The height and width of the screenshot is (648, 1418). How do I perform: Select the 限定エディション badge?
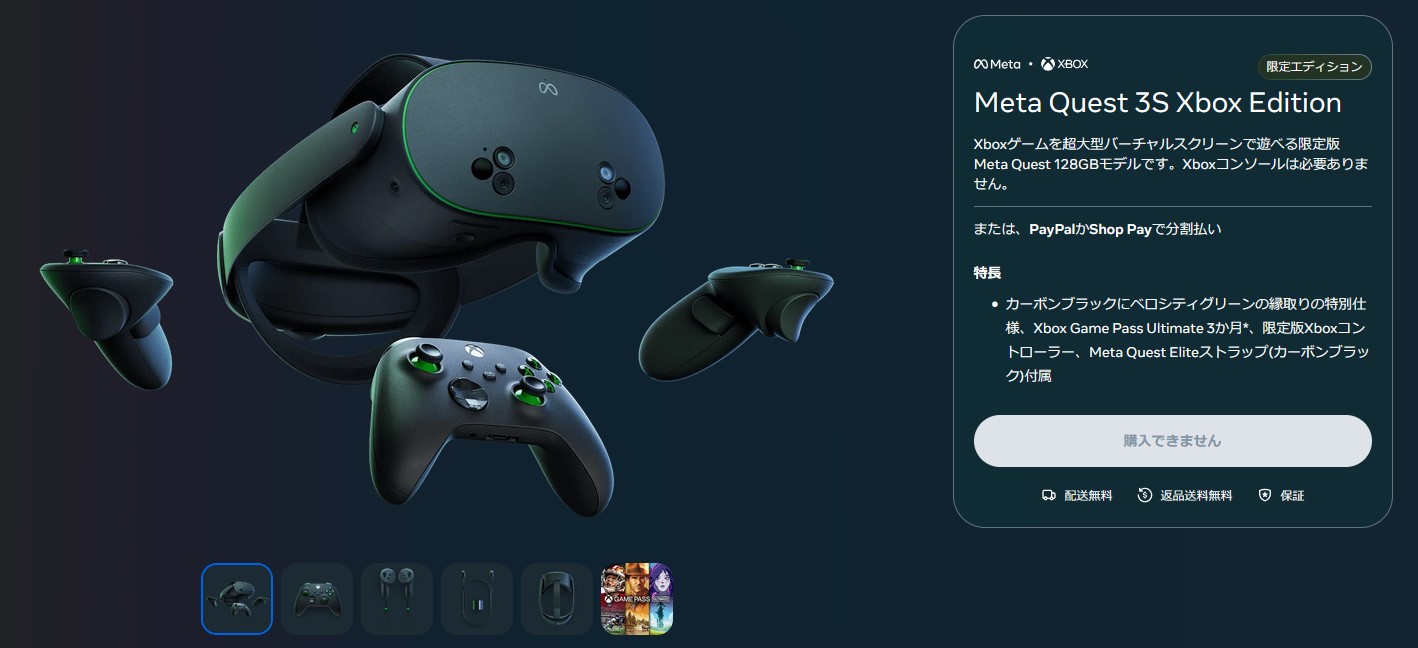click(x=1314, y=67)
